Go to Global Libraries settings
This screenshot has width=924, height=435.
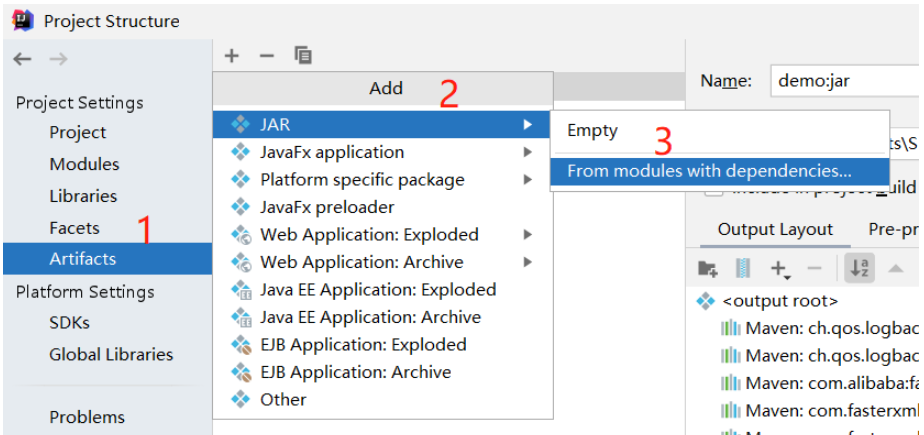coord(111,354)
